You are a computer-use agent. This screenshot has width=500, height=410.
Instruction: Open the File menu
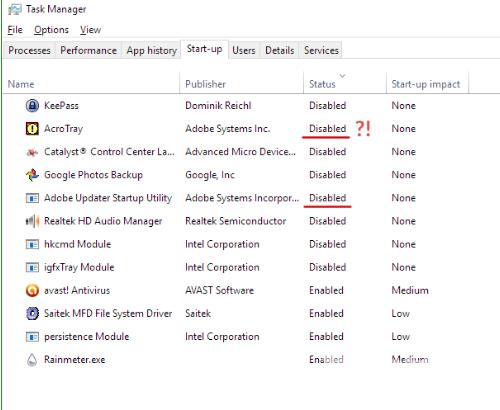pyautogui.click(x=15, y=30)
